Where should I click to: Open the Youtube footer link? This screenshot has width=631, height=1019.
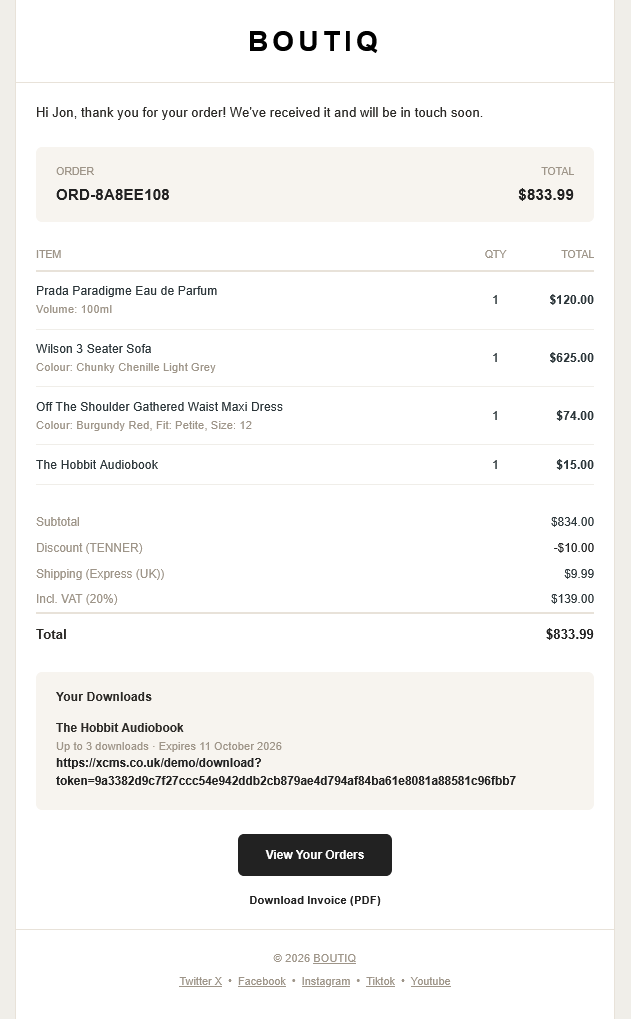pos(430,981)
